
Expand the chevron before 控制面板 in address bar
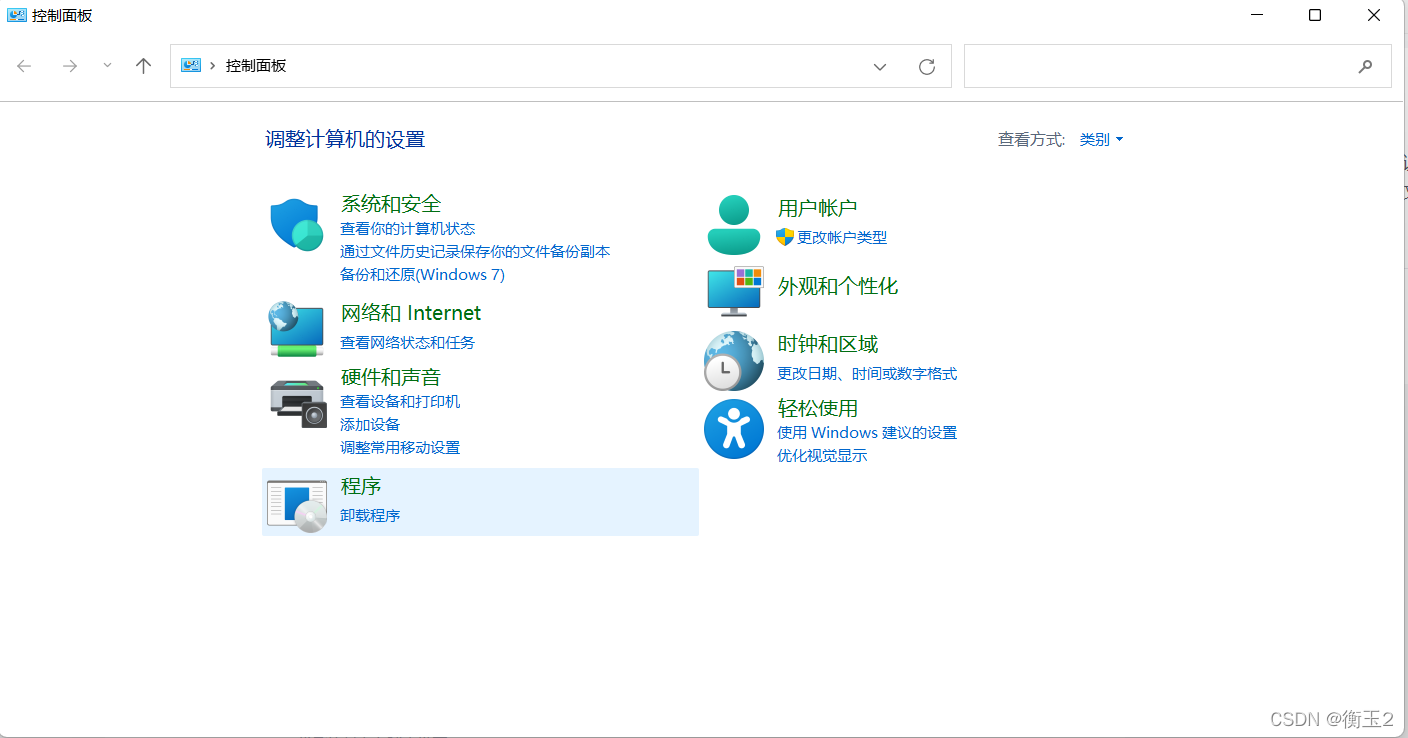(213, 66)
